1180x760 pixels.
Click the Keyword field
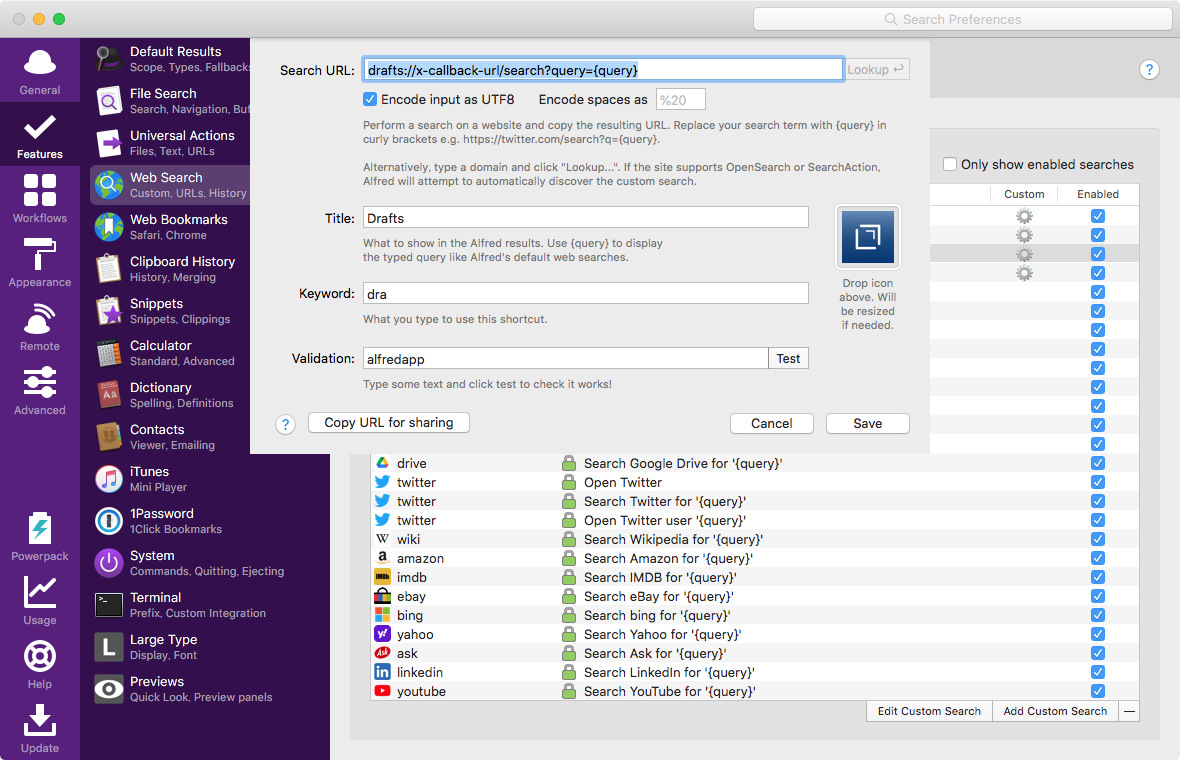point(585,293)
